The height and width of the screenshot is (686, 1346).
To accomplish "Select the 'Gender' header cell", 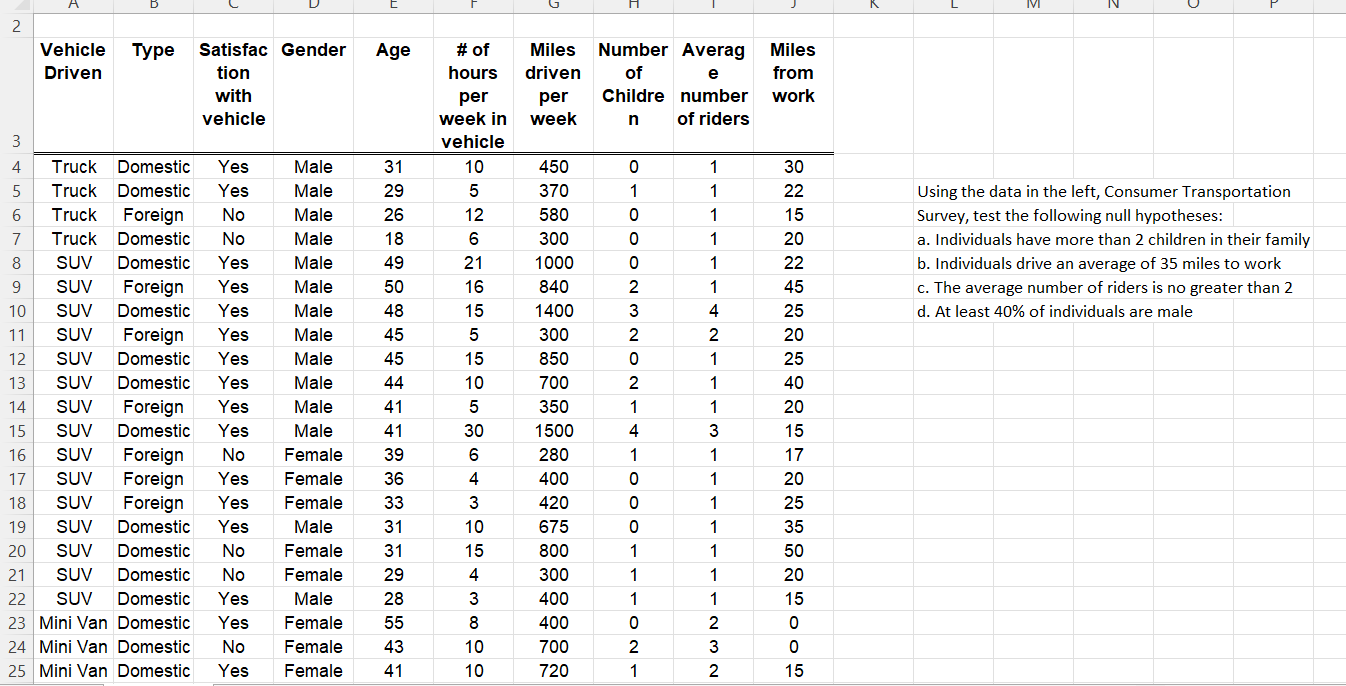I will tap(313, 95).
